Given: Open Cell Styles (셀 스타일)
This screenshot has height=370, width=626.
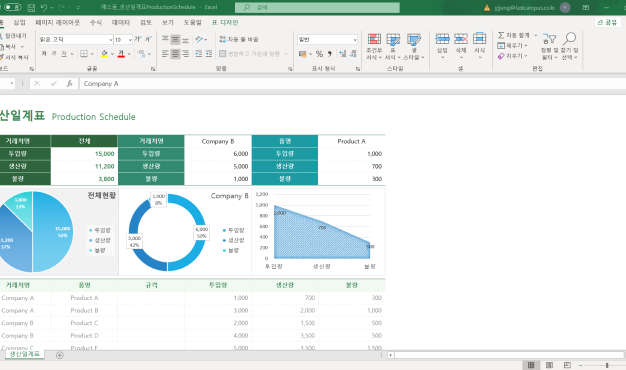Looking at the screenshot, I should (x=414, y=46).
